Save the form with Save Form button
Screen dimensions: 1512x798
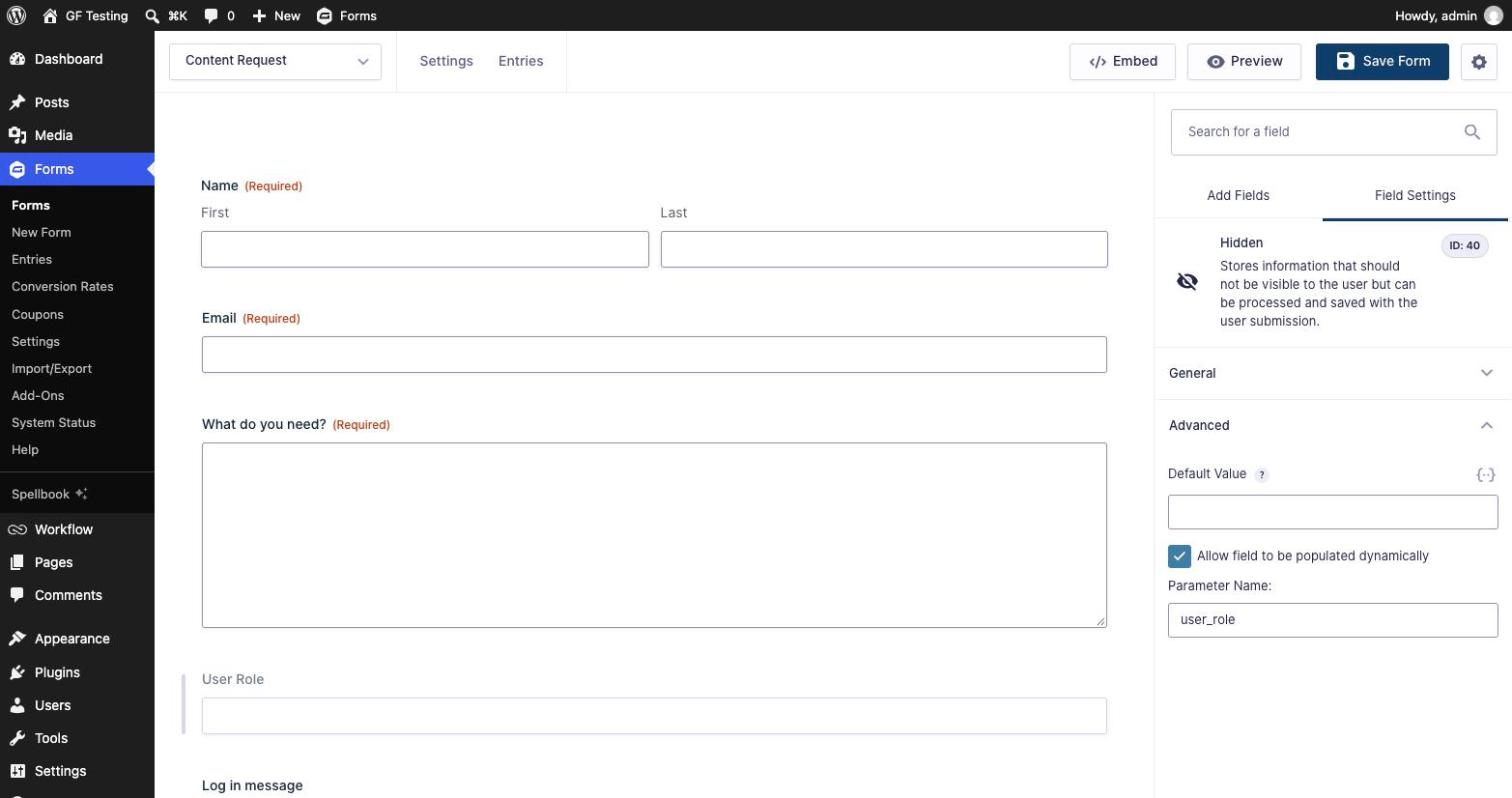[1382, 61]
